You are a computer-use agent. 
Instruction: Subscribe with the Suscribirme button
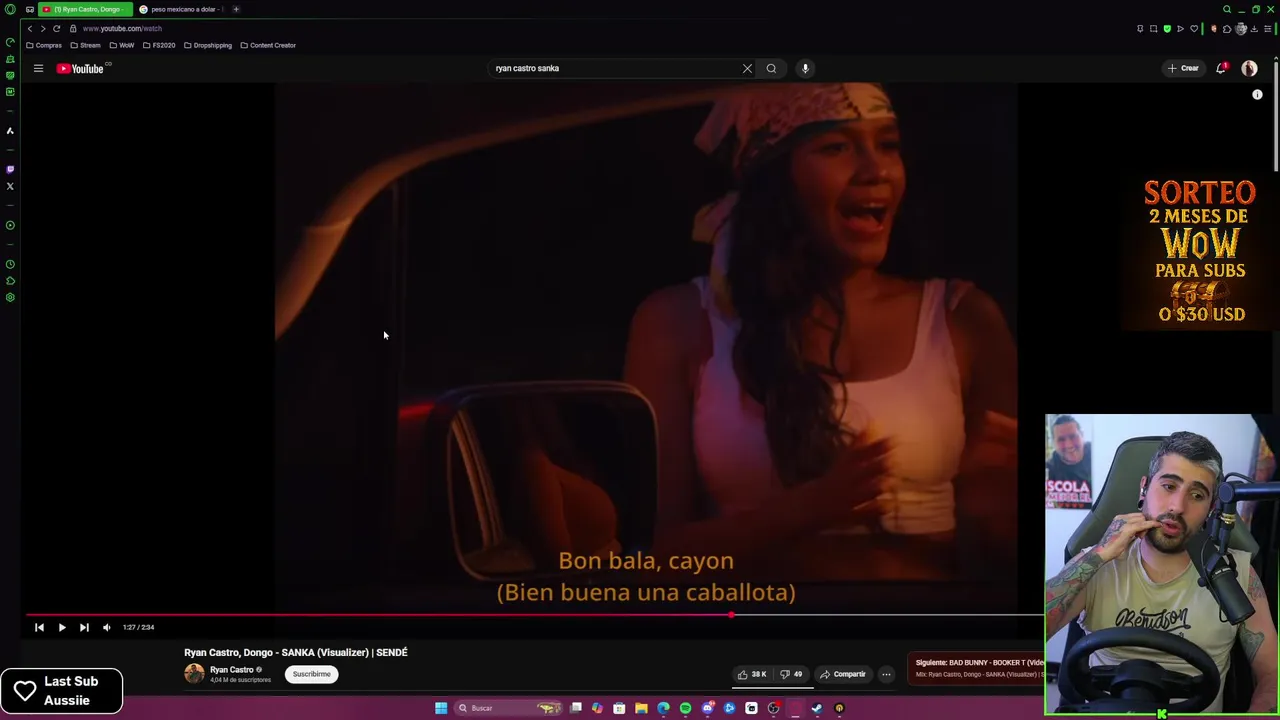pos(311,674)
